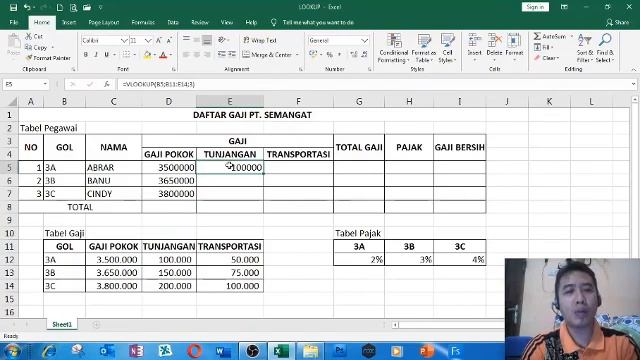This screenshot has height=360, width=640.
Task: Click the Insert cells icon
Action: 474,40
